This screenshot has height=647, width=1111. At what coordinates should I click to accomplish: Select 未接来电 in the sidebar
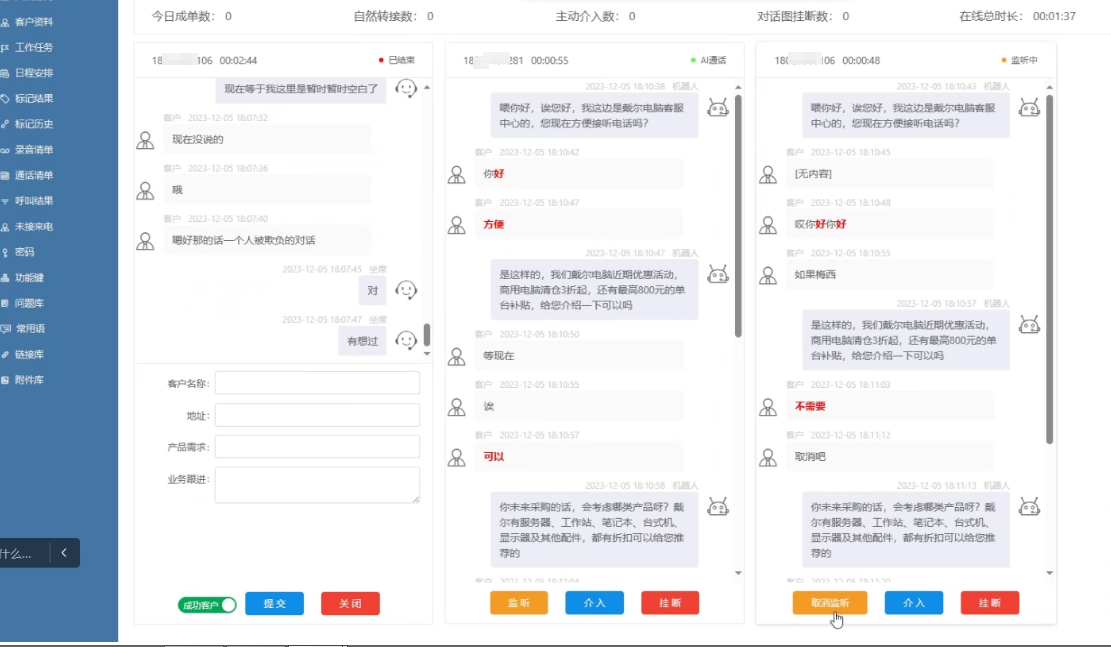pyautogui.click(x=34, y=227)
